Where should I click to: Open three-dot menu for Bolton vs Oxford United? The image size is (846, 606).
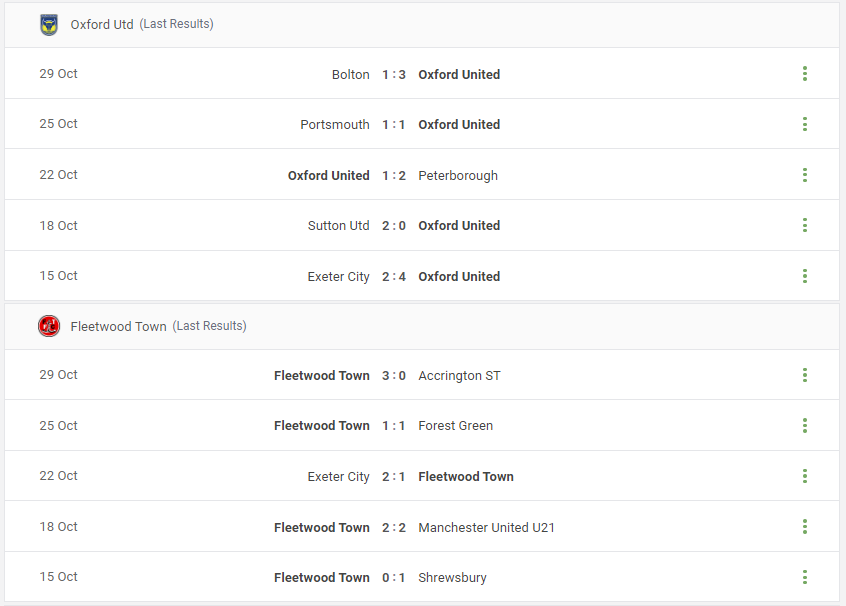(804, 73)
